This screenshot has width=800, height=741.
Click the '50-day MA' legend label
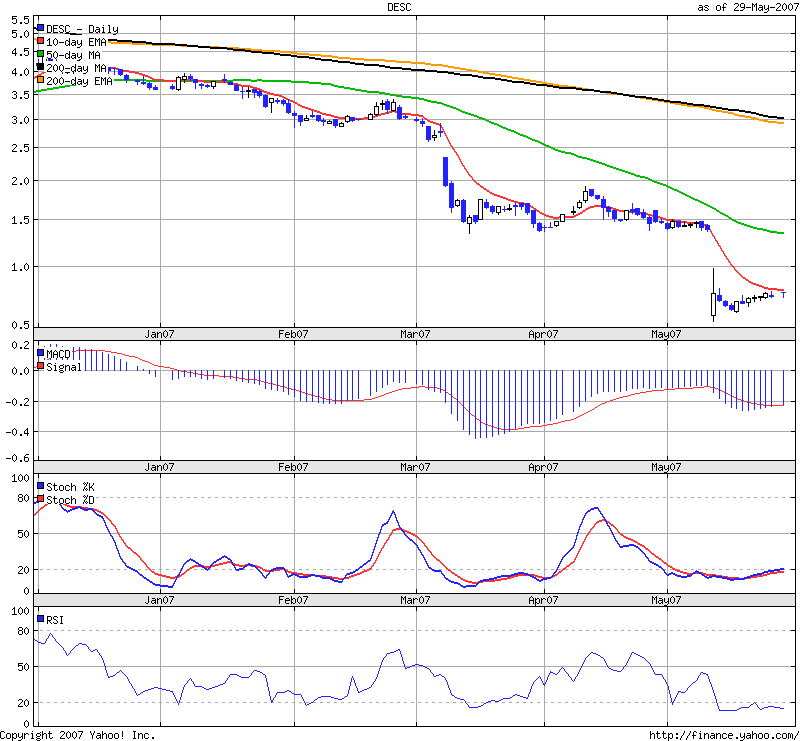73,55
